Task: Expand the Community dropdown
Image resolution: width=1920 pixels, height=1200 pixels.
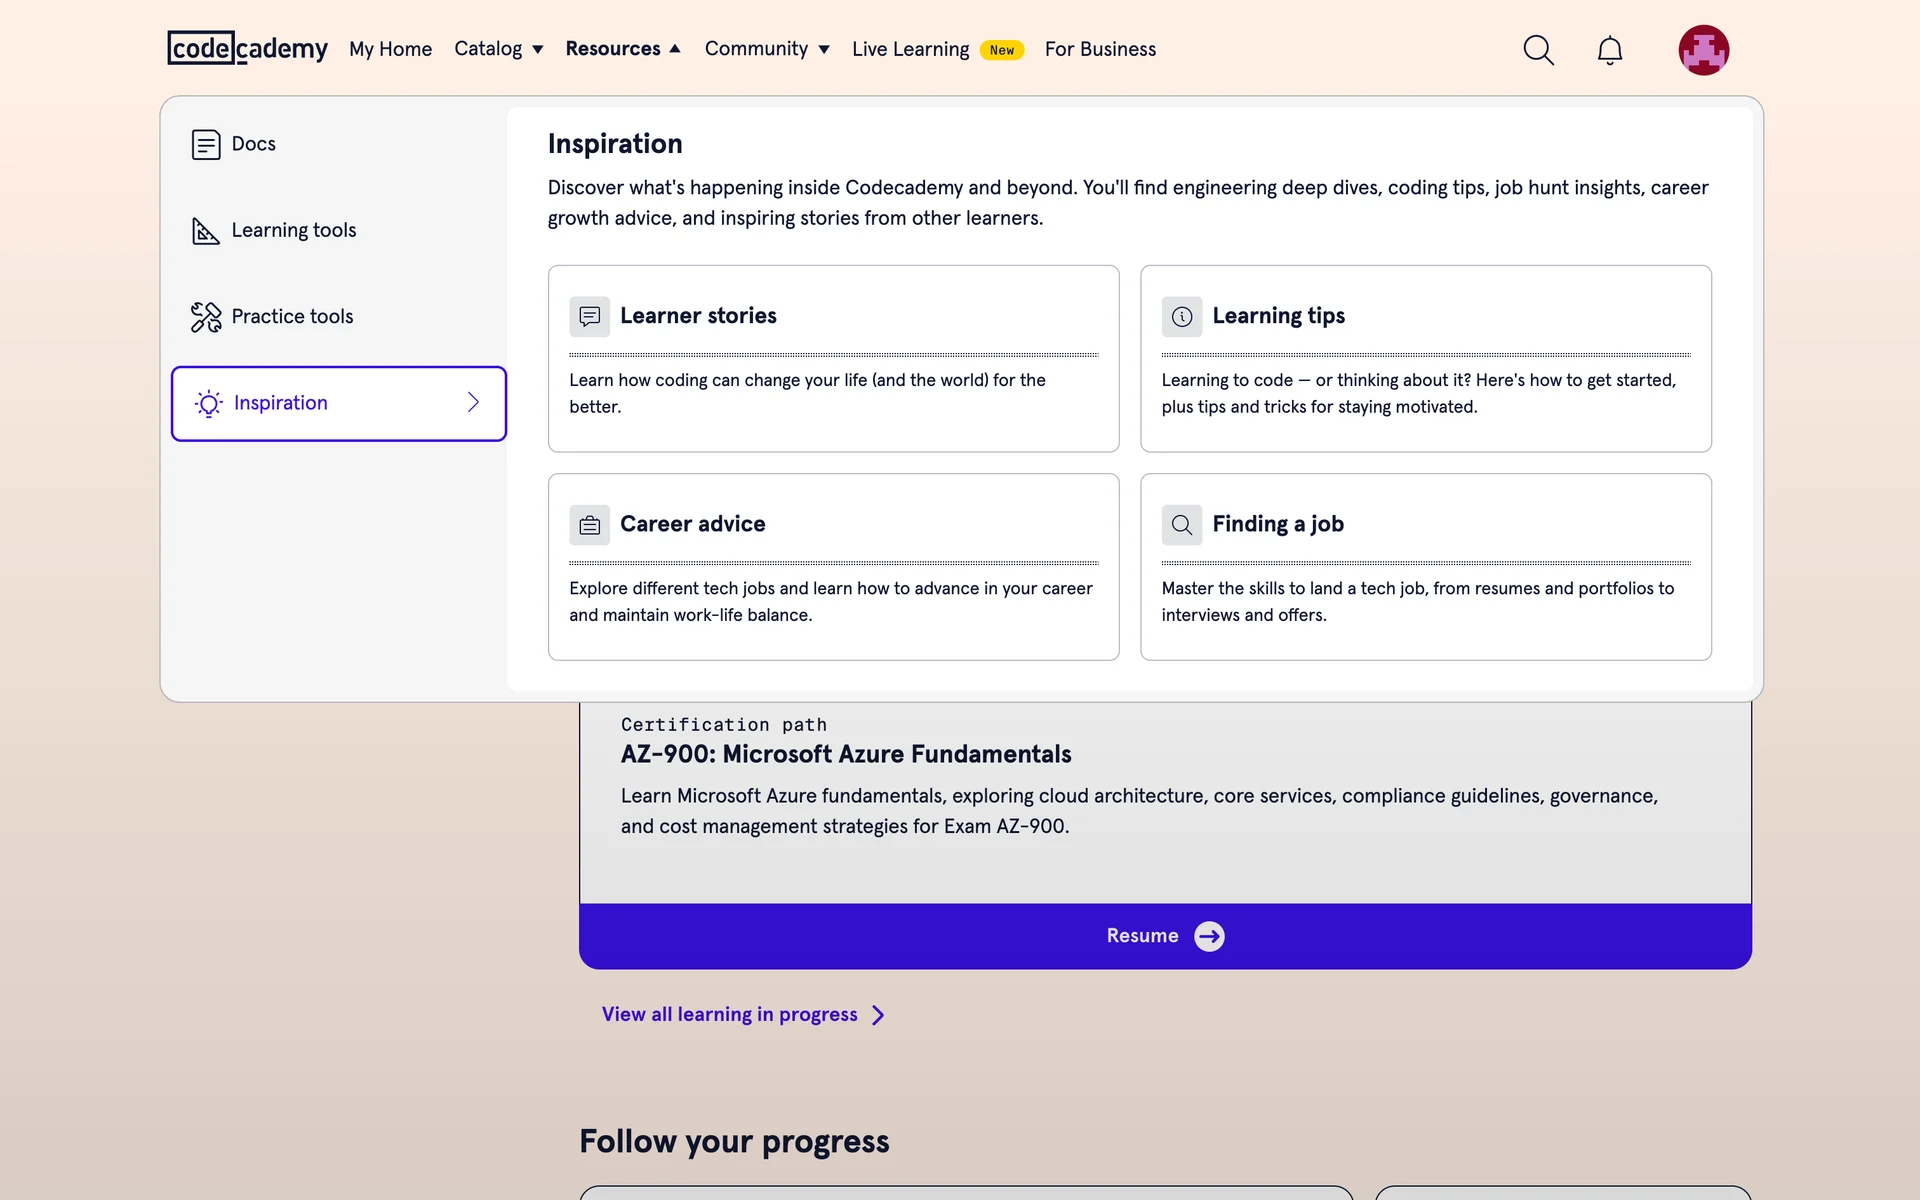Action: pyautogui.click(x=766, y=49)
